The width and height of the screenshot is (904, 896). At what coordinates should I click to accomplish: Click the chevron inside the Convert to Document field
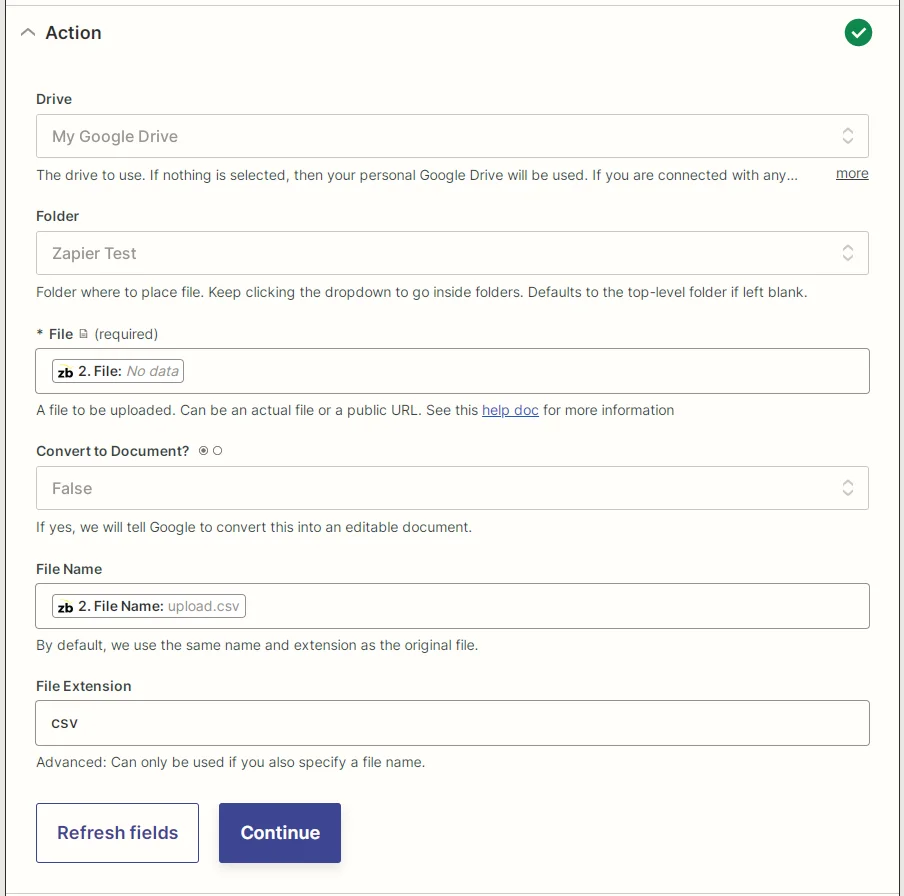point(848,488)
